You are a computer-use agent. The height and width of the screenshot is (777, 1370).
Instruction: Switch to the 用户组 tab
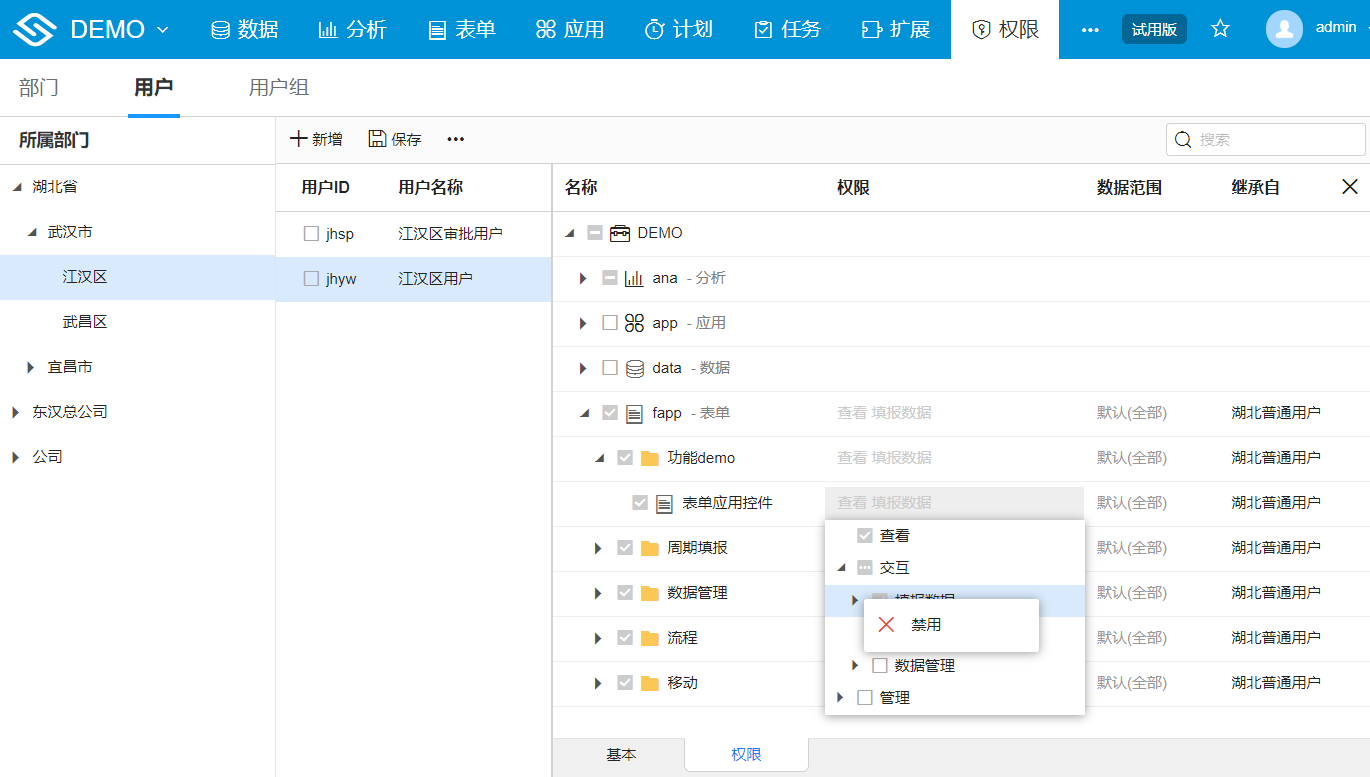(x=278, y=88)
